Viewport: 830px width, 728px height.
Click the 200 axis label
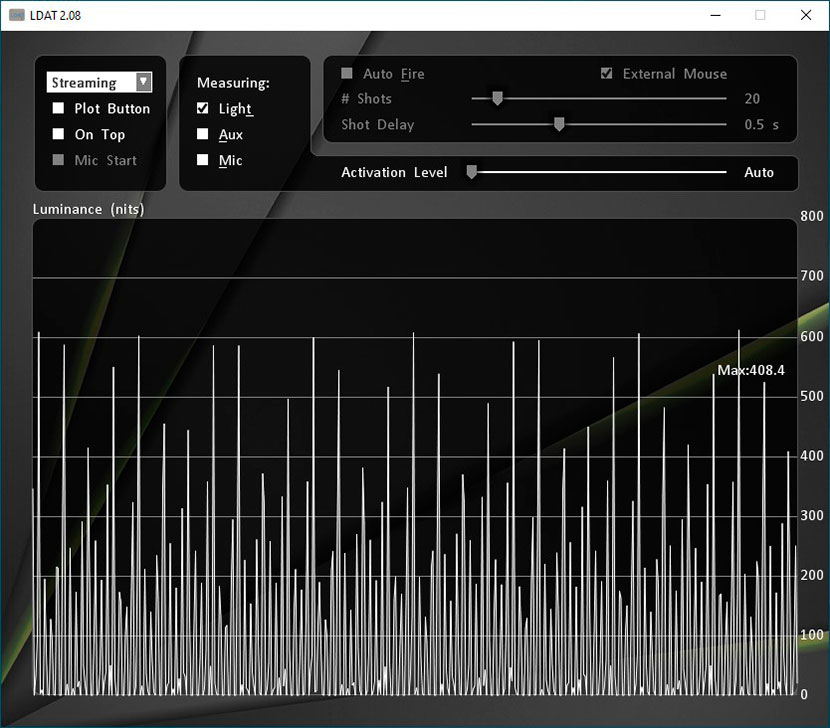coord(812,575)
